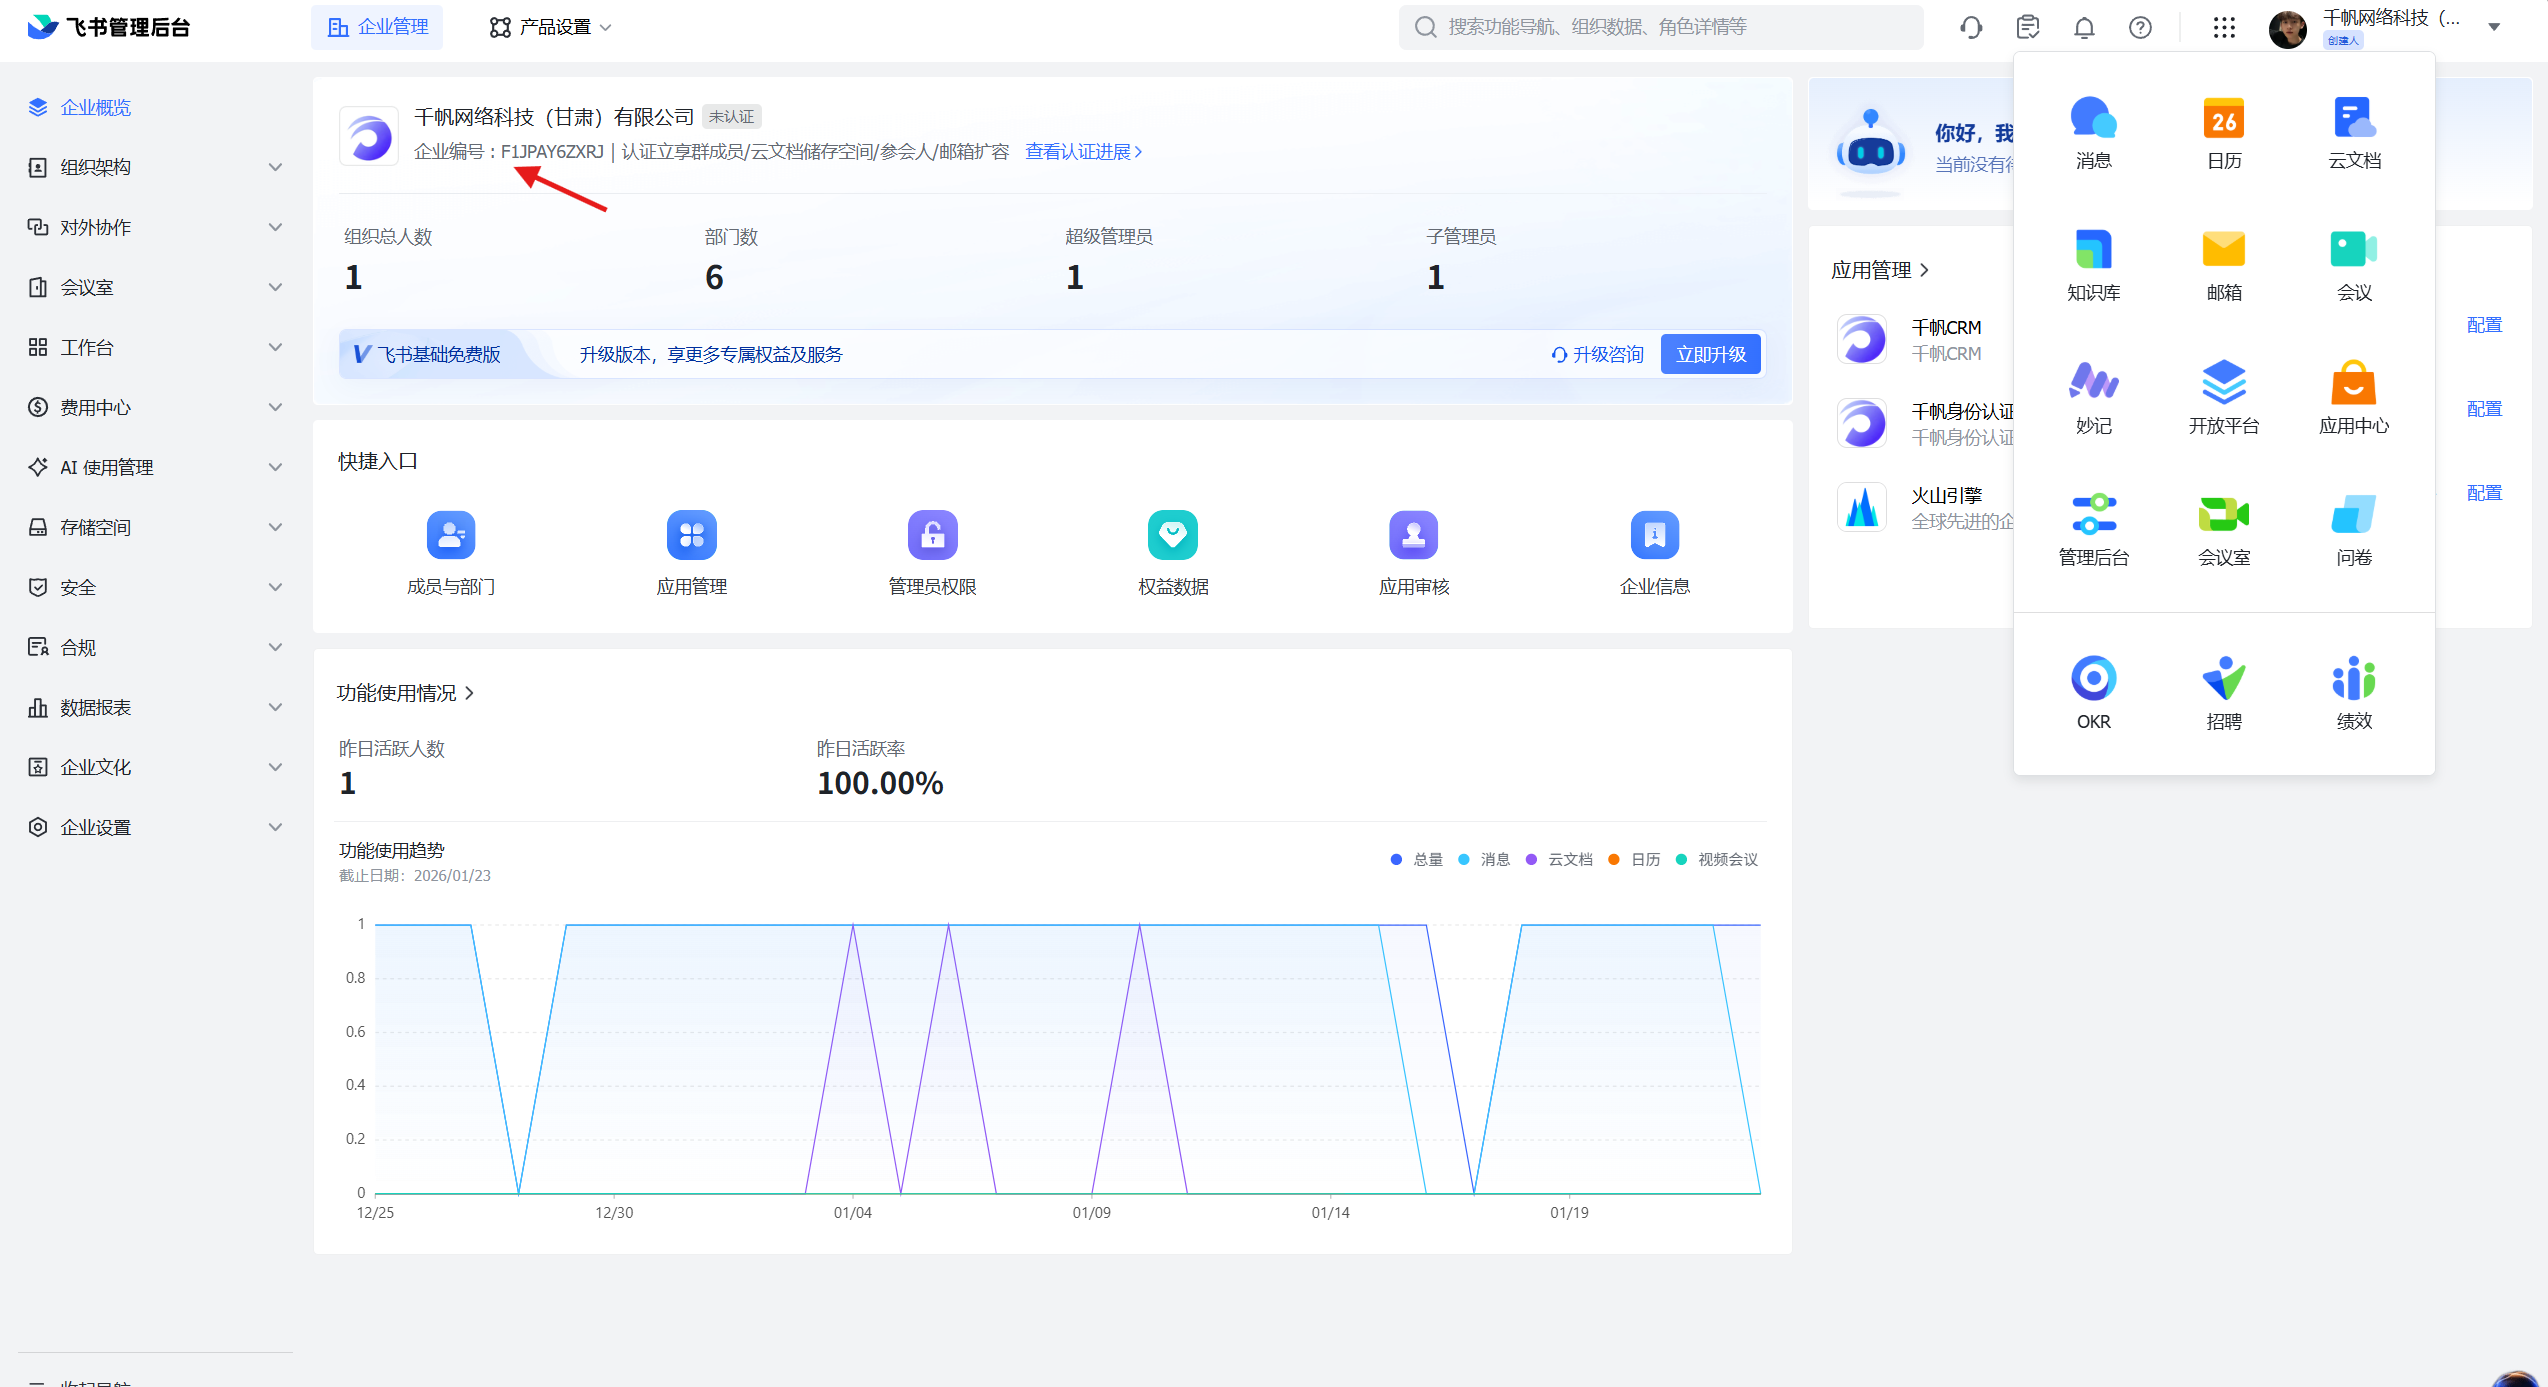Open 开放平台 from app launcher
This screenshot has height=1387, width=2548.
pyautogui.click(x=2223, y=383)
